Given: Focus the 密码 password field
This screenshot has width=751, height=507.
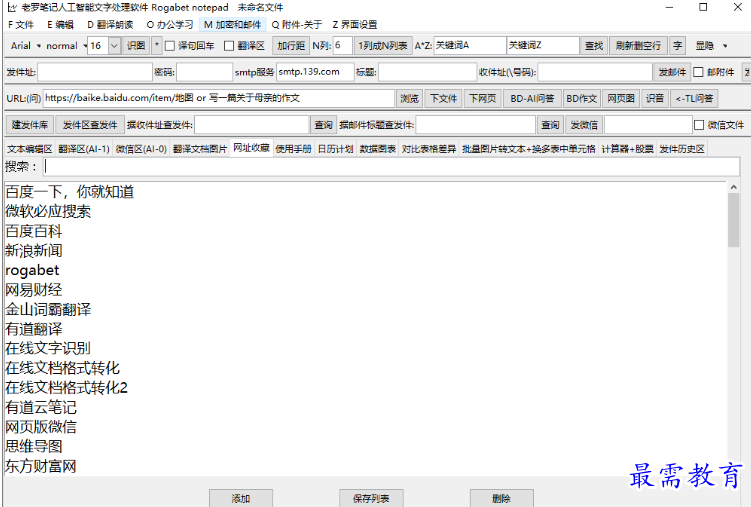Looking at the screenshot, I should click(x=205, y=72).
